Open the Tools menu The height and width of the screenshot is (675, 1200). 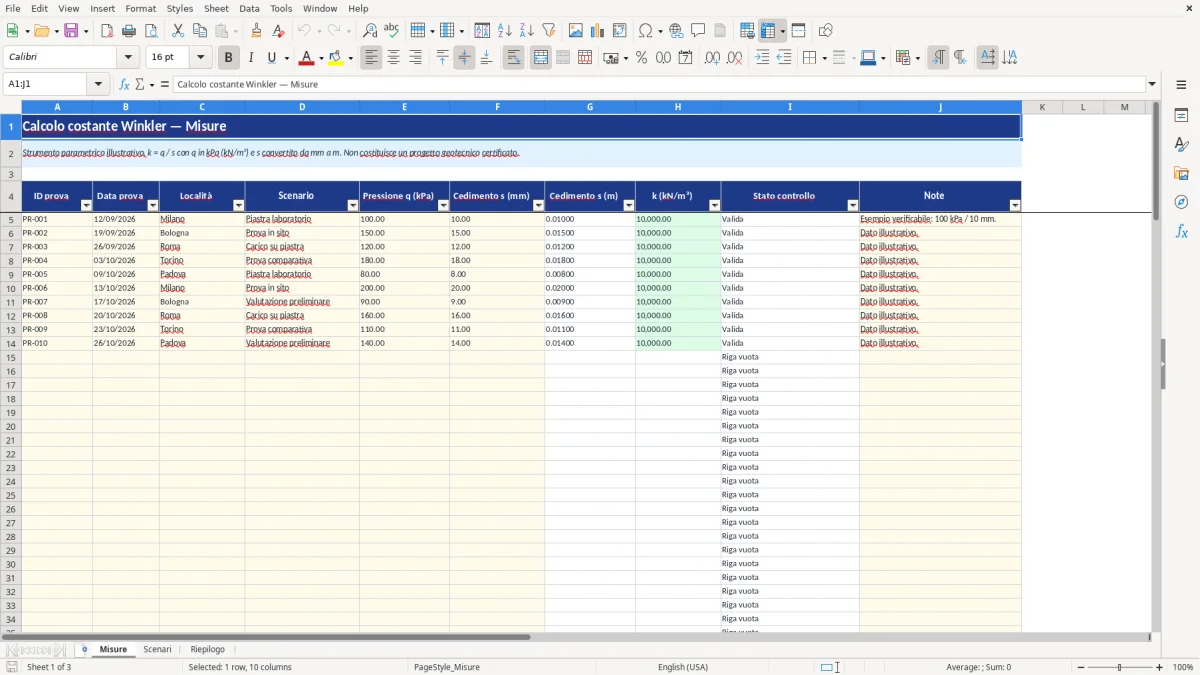281,8
